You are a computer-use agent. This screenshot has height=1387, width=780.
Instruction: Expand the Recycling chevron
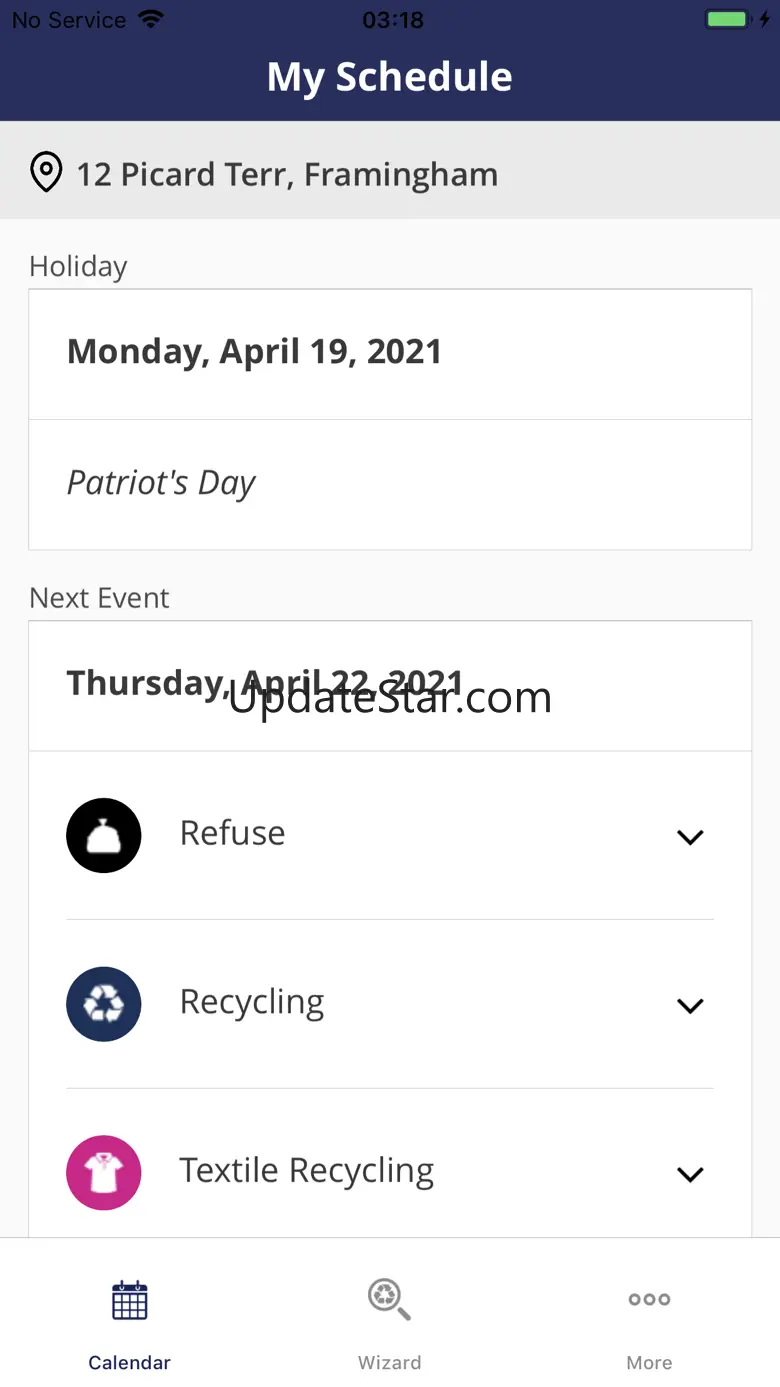(x=690, y=1005)
